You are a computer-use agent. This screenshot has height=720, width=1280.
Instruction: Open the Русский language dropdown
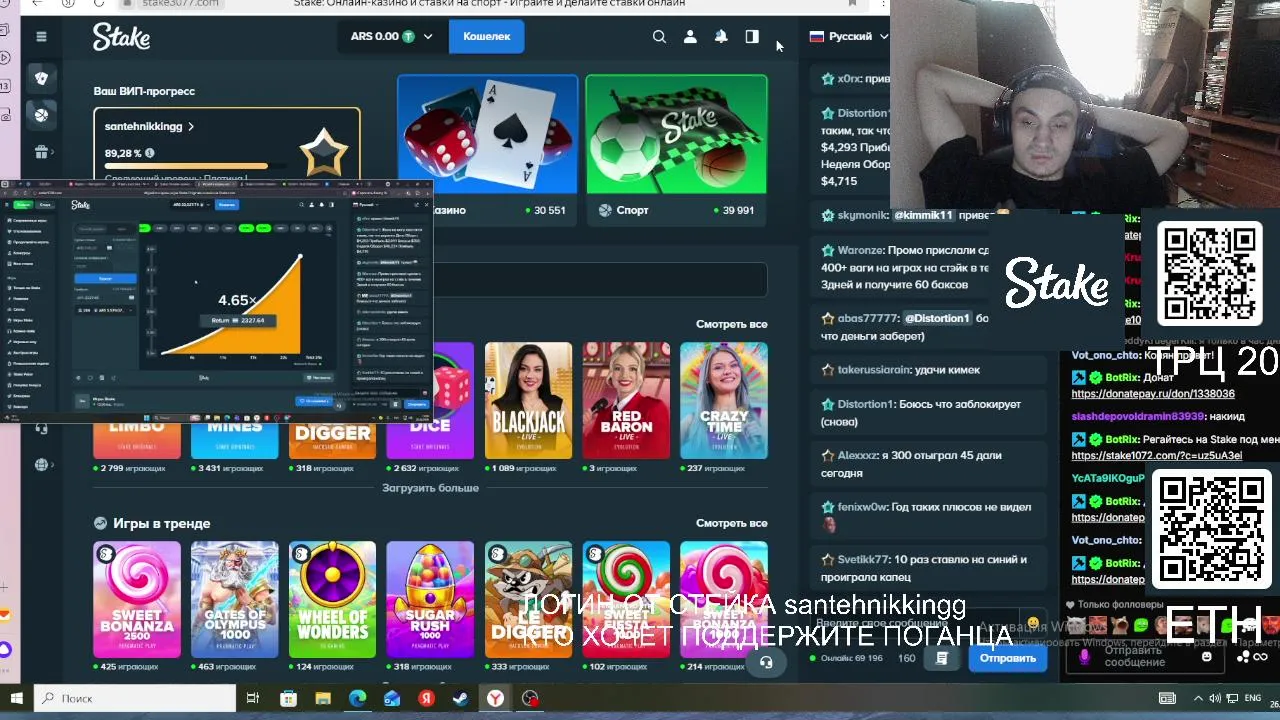(x=848, y=36)
